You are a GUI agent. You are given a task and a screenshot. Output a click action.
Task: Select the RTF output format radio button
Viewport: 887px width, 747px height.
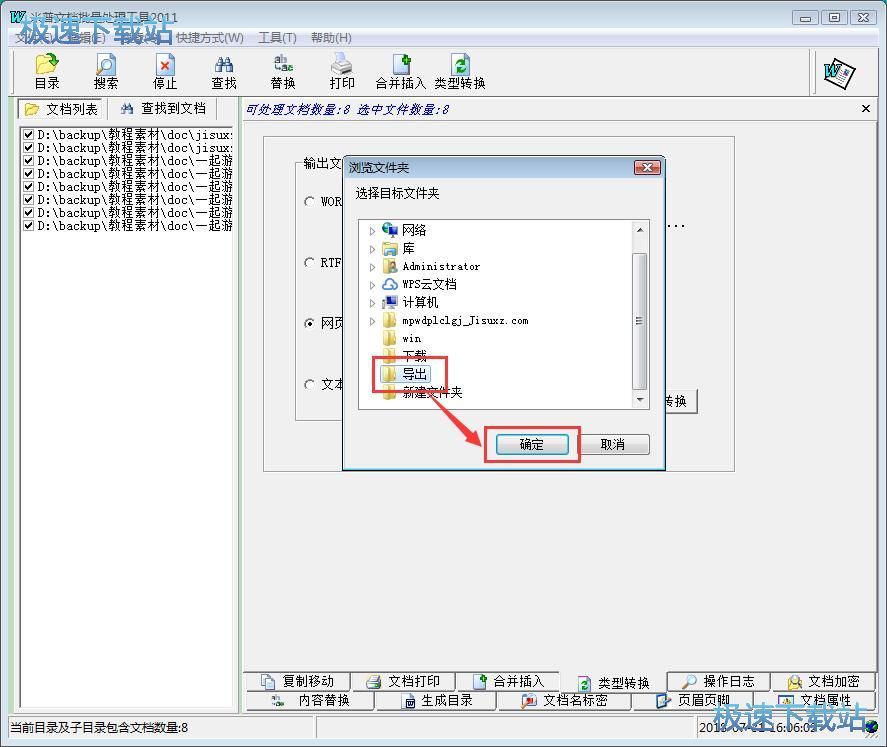point(310,263)
